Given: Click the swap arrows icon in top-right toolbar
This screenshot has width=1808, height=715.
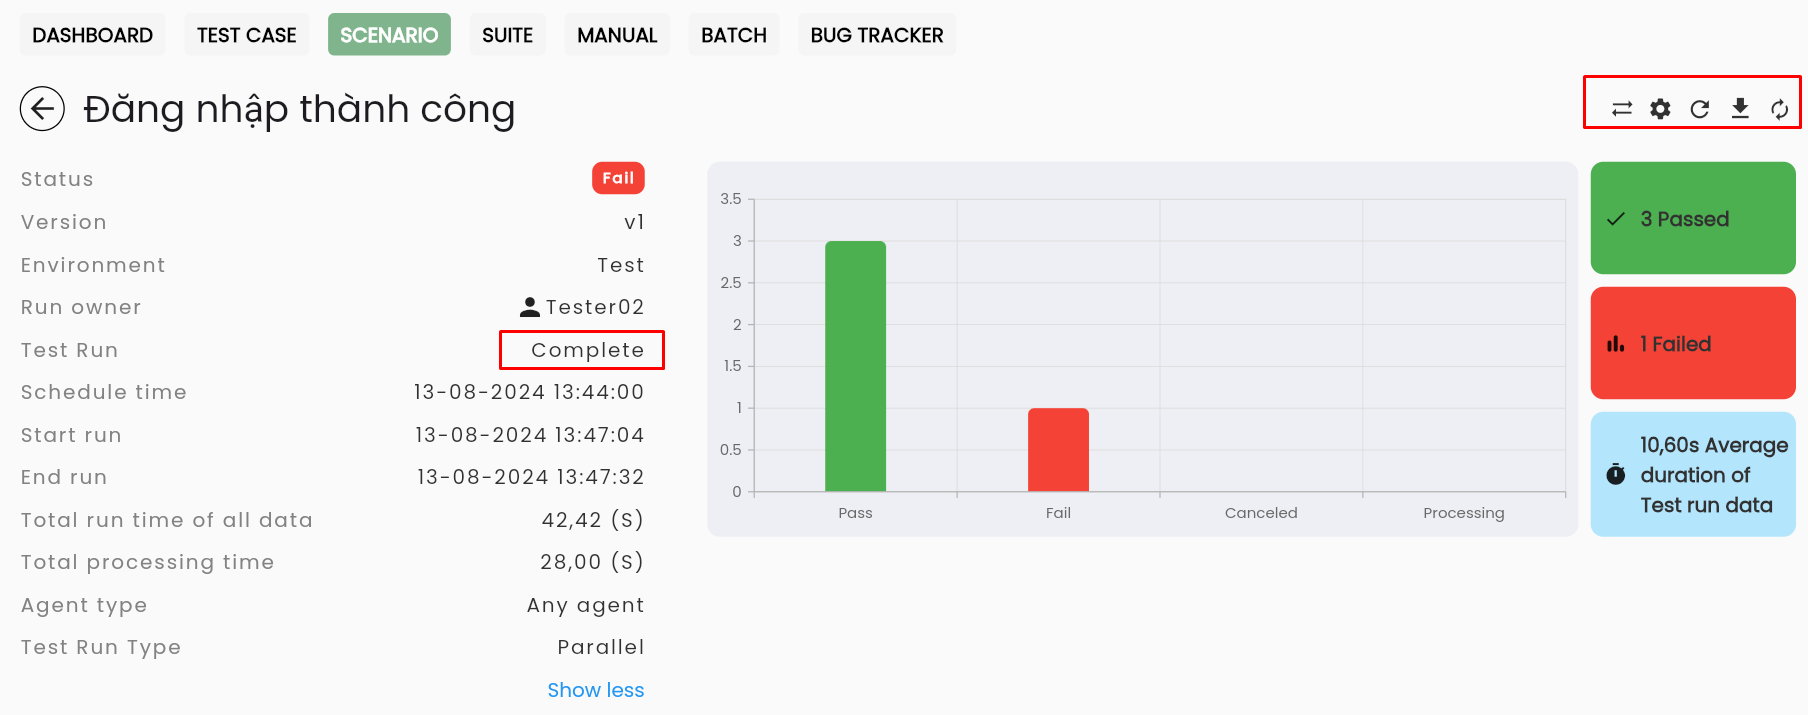Looking at the screenshot, I should tap(1622, 109).
